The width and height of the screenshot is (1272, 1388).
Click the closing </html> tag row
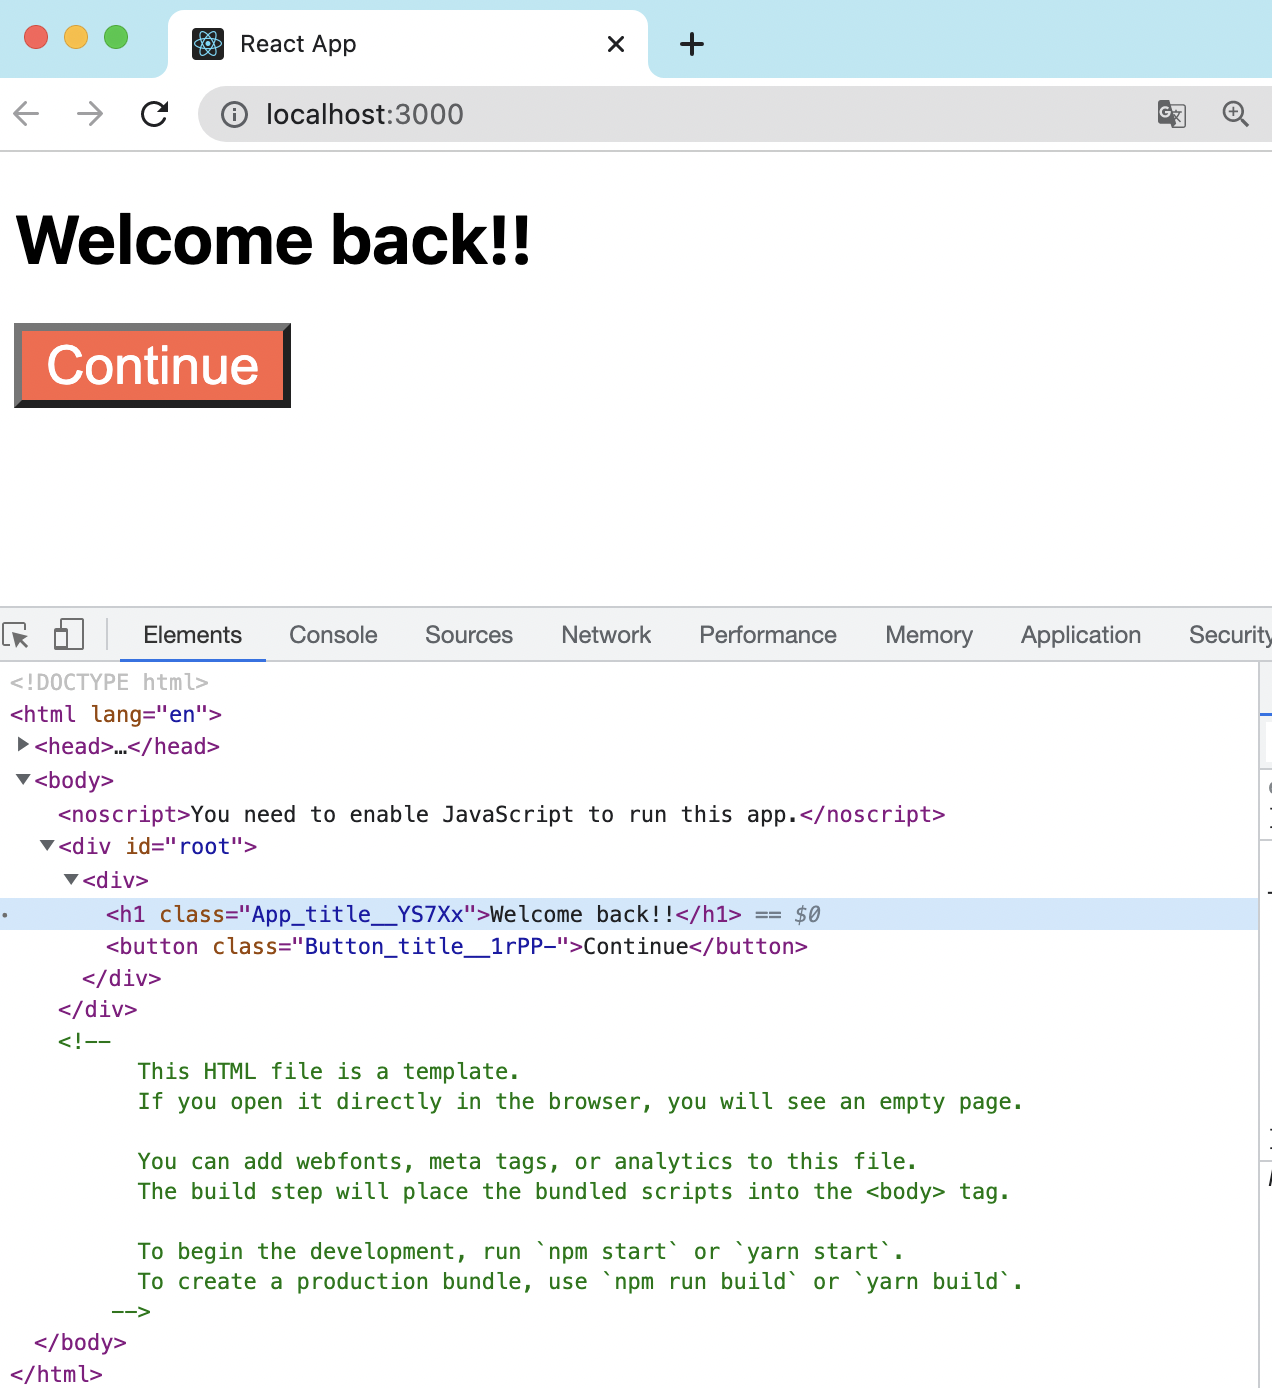click(x=56, y=1374)
